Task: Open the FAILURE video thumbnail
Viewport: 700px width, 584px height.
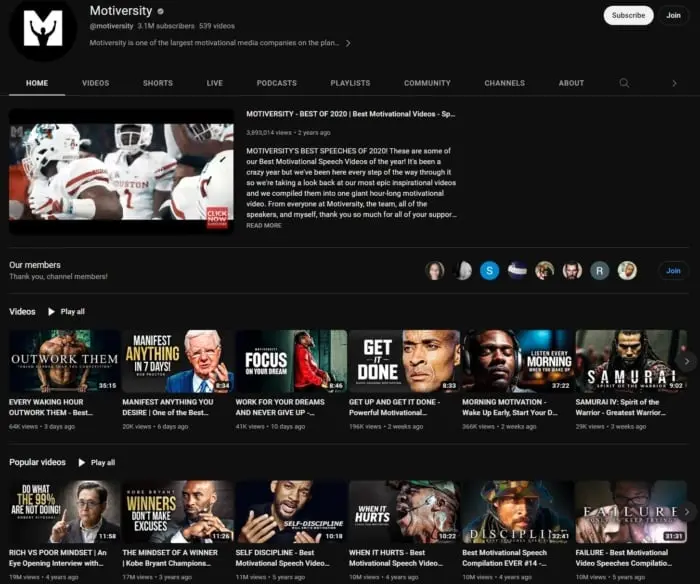Action: click(x=631, y=512)
